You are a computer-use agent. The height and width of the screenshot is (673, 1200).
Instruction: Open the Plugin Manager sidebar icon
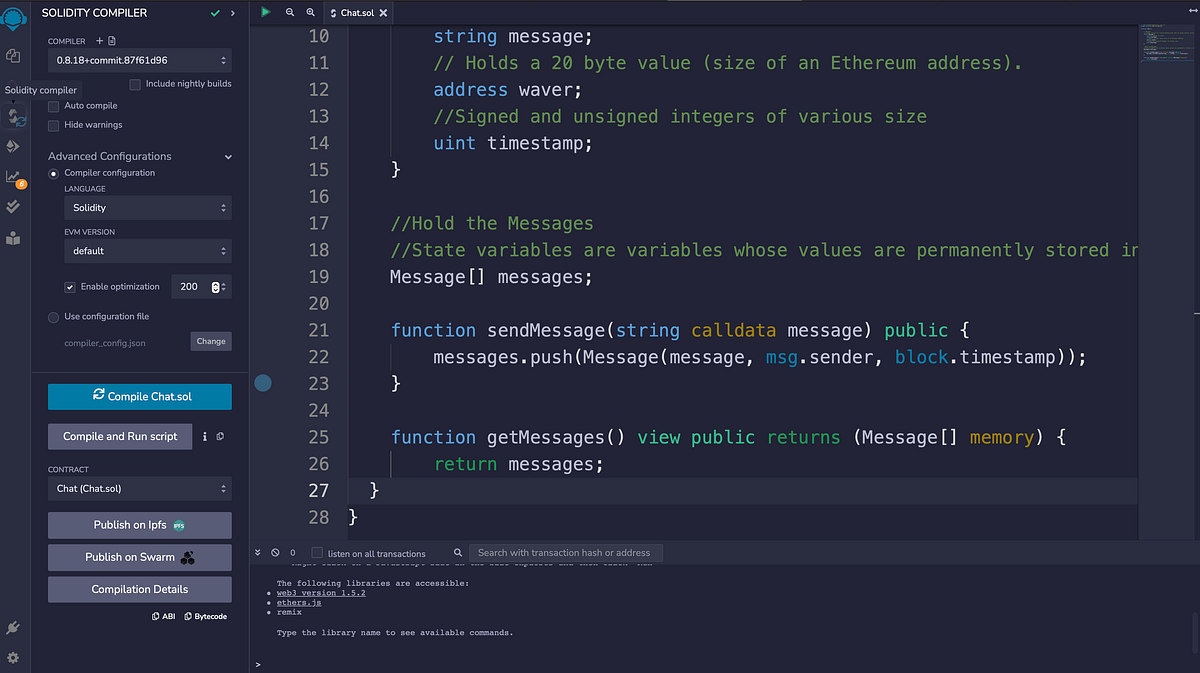[x=13, y=628]
